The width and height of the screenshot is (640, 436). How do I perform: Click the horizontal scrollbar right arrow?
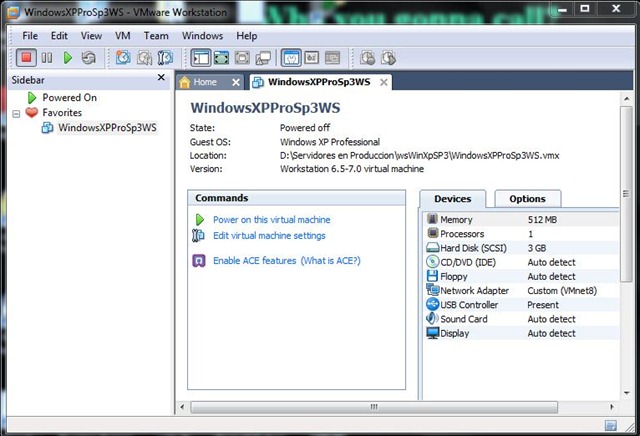(x=611, y=407)
